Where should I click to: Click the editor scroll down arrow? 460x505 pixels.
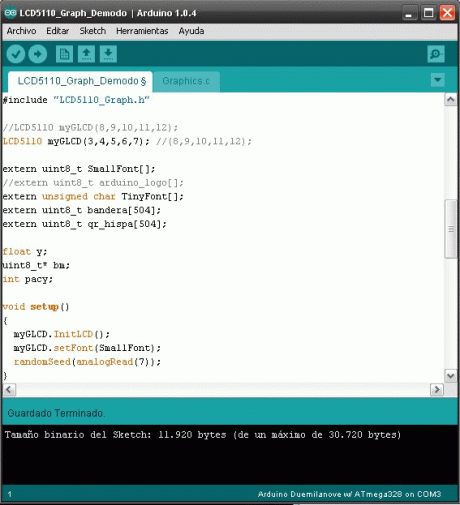451,376
